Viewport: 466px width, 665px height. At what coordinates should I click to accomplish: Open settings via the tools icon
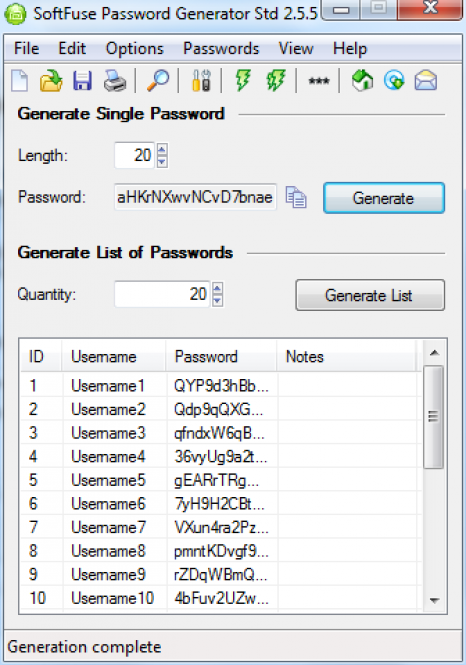point(201,81)
